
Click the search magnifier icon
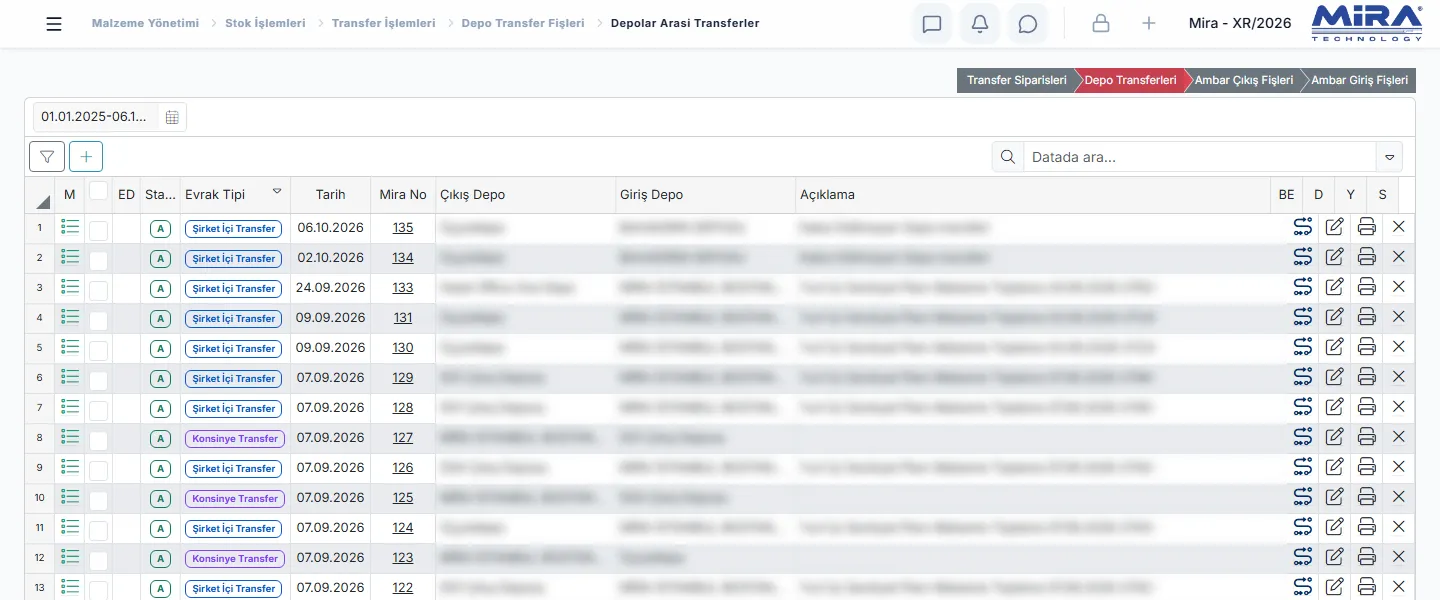pos(1008,157)
